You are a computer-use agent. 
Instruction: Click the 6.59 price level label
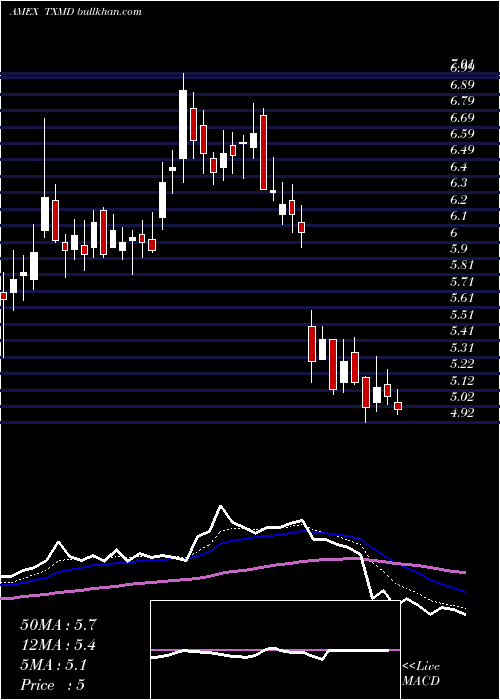click(462, 133)
